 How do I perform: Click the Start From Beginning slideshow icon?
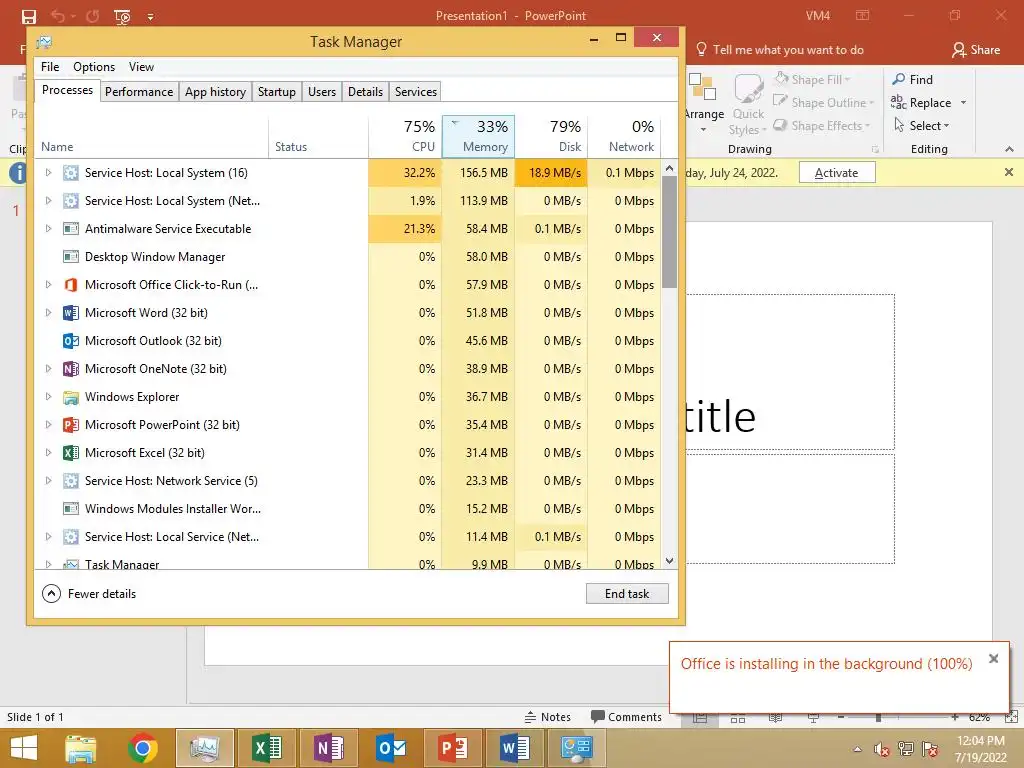coord(121,16)
